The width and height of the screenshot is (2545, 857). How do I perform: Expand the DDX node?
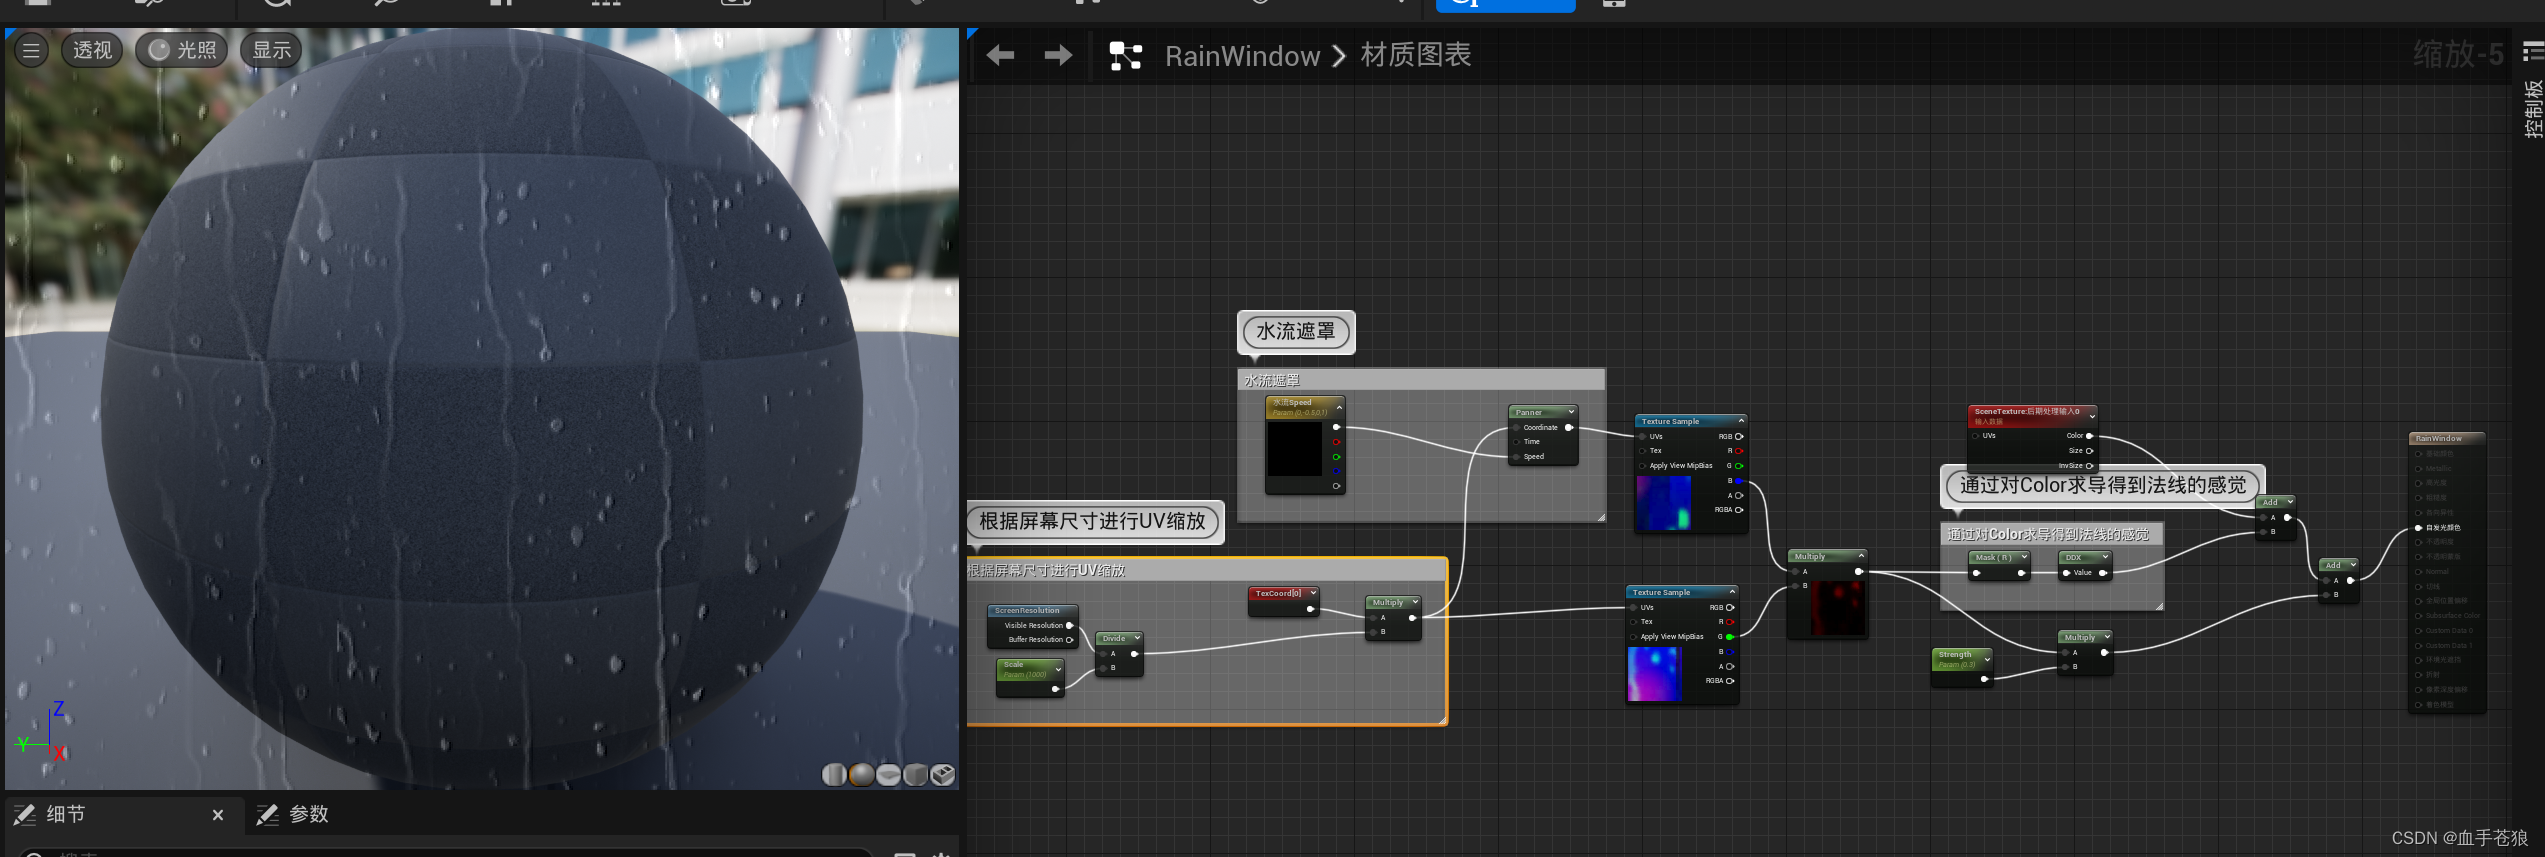point(2105,557)
